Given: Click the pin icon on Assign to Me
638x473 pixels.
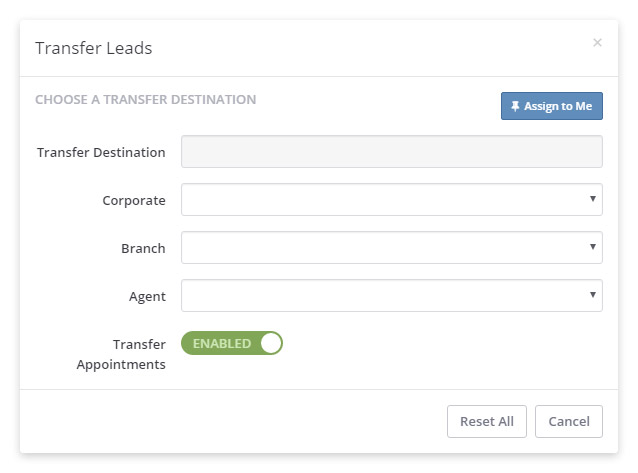Looking at the screenshot, I should (515, 106).
